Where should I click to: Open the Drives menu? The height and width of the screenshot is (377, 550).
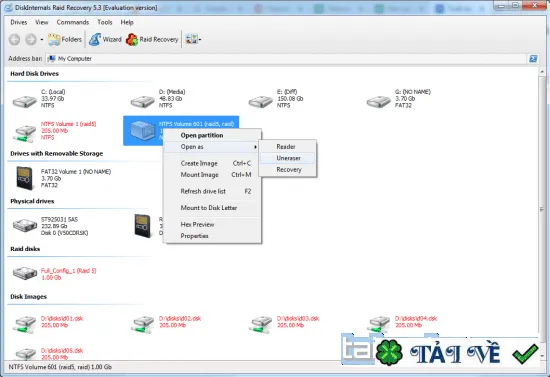click(x=19, y=22)
